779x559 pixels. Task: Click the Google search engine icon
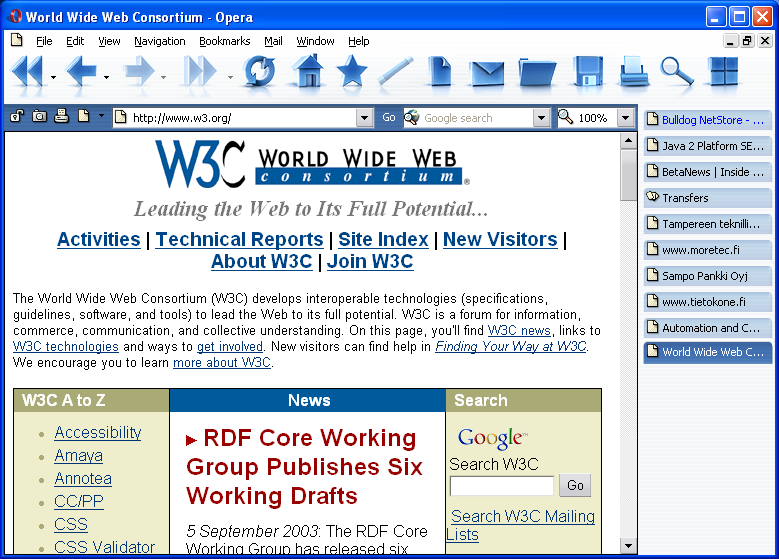click(x=411, y=117)
